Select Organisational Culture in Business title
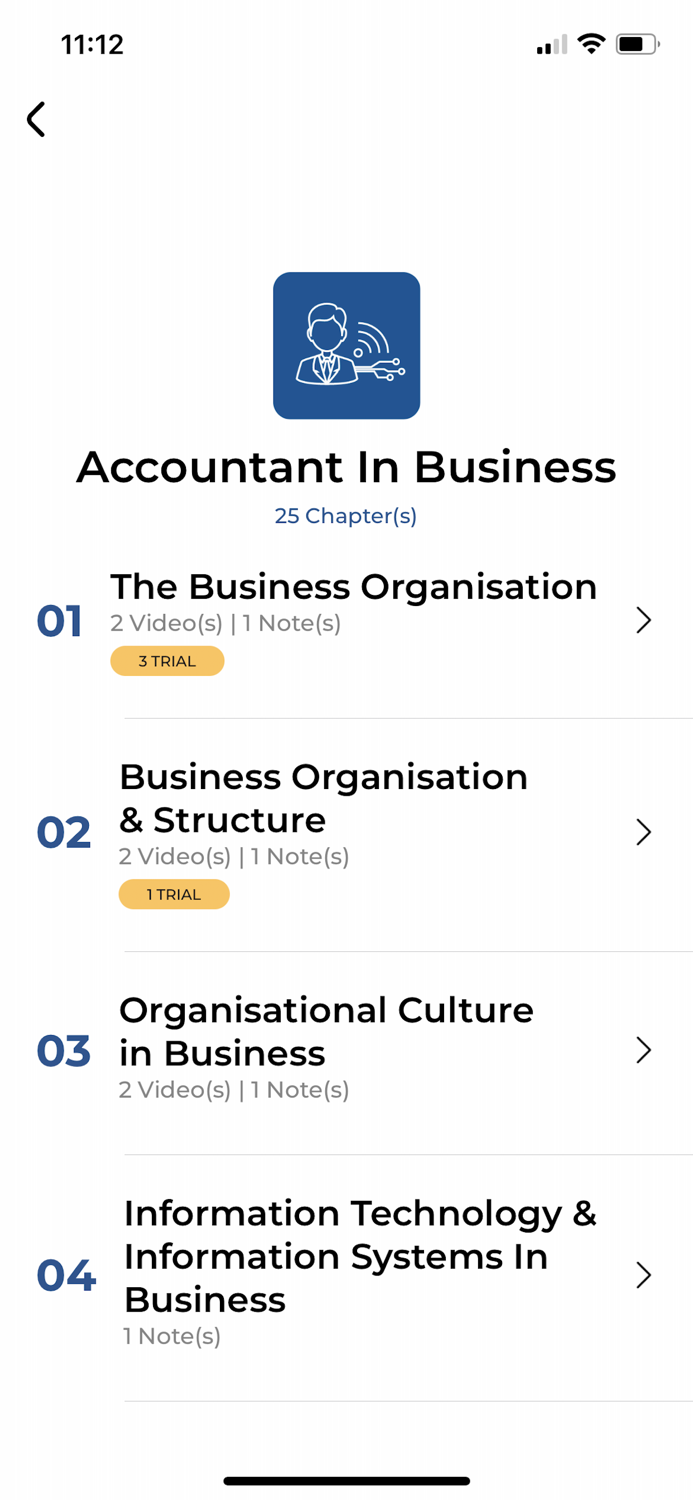Image resolution: width=693 pixels, height=1500 pixels. click(326, 1031)
